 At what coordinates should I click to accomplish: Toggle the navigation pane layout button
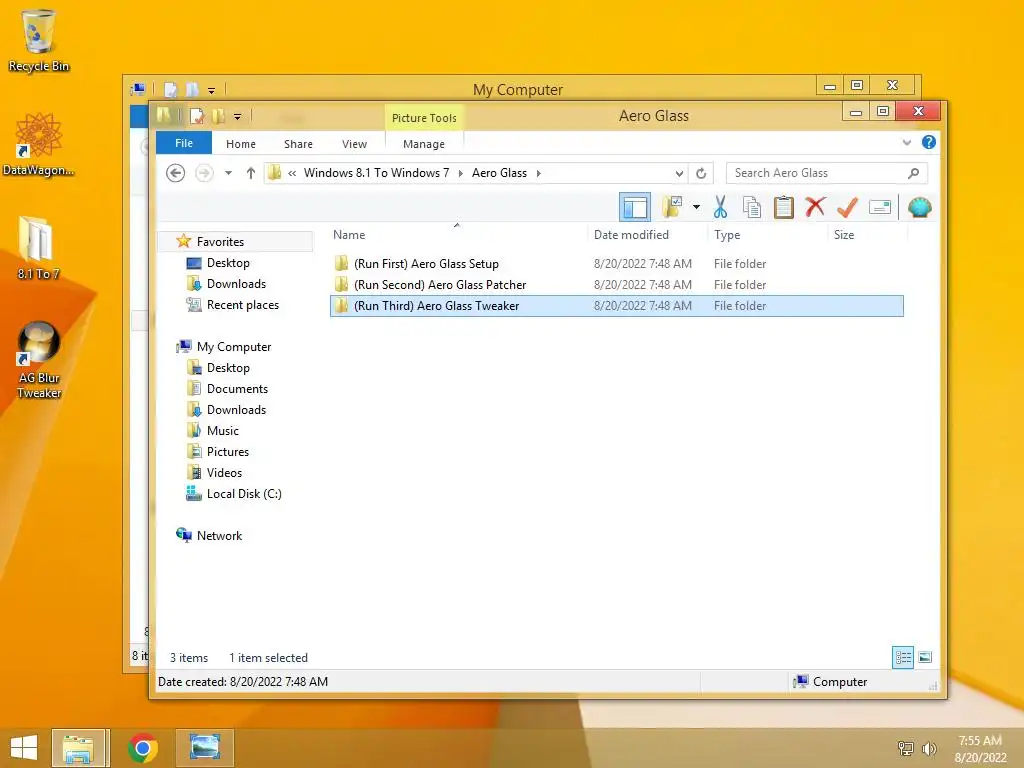[x=635, y=208]
